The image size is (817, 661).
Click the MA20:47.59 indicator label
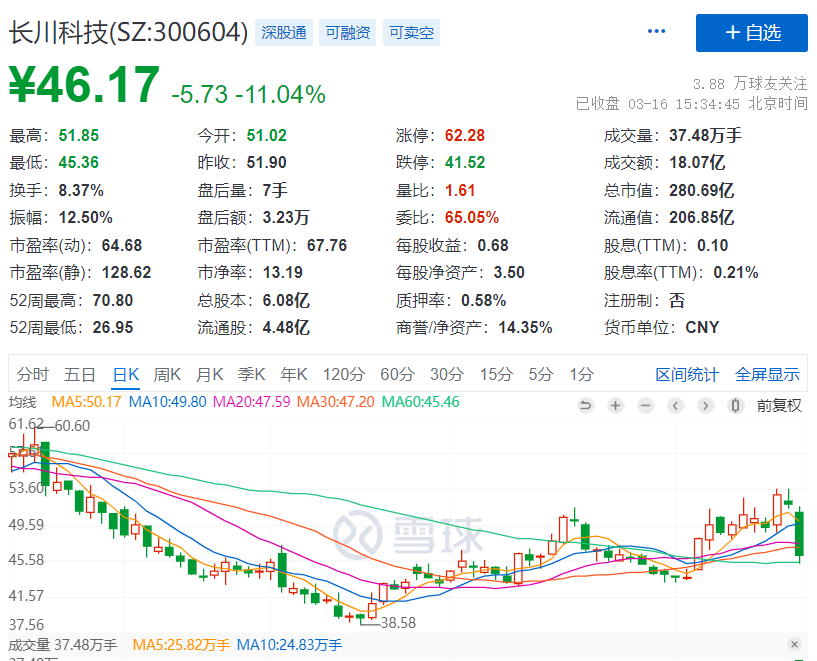[252, 402]
